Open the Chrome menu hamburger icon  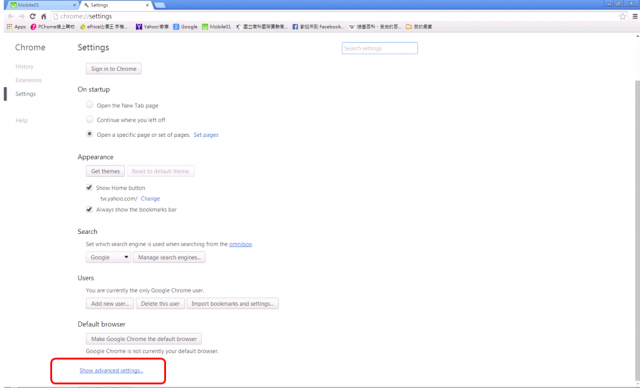(x=635, y=16)
